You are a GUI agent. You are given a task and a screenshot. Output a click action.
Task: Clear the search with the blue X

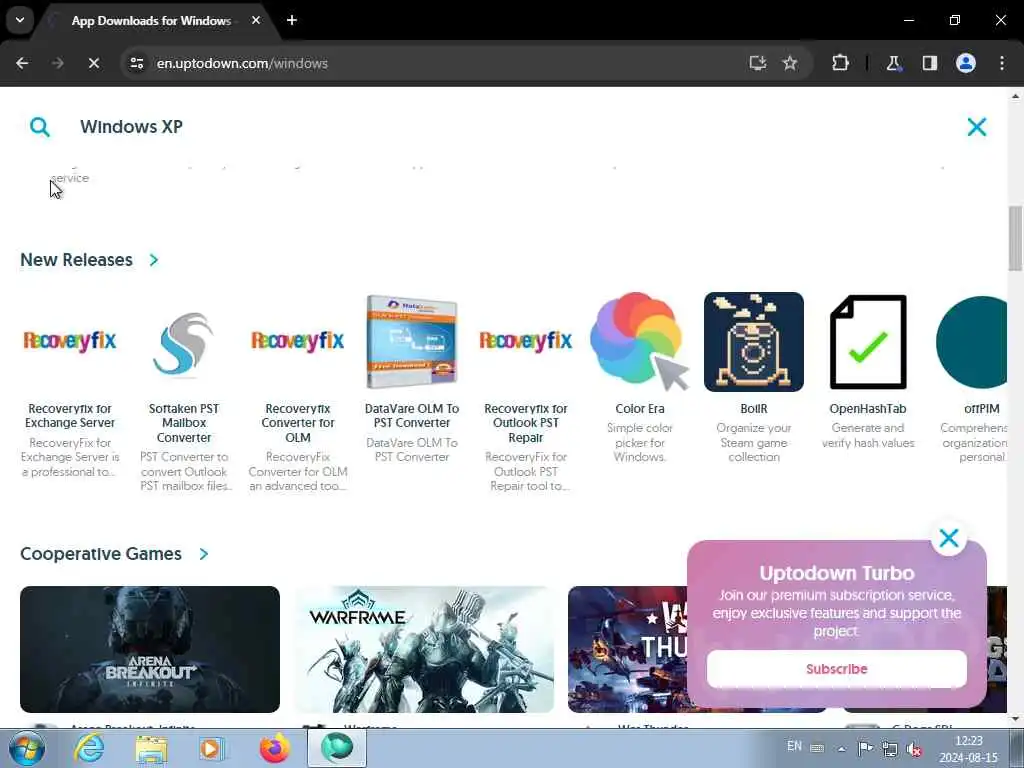976,127
